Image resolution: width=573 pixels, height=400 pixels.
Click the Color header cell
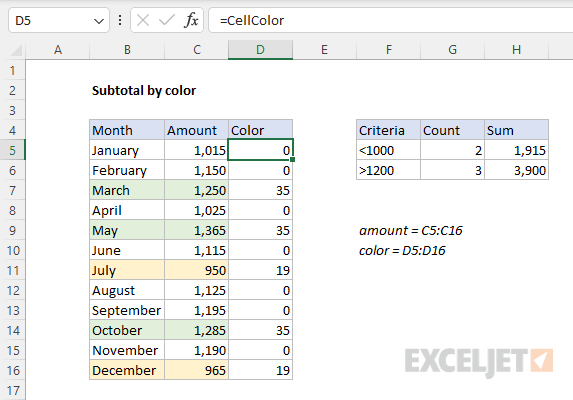tap(261, 130)
